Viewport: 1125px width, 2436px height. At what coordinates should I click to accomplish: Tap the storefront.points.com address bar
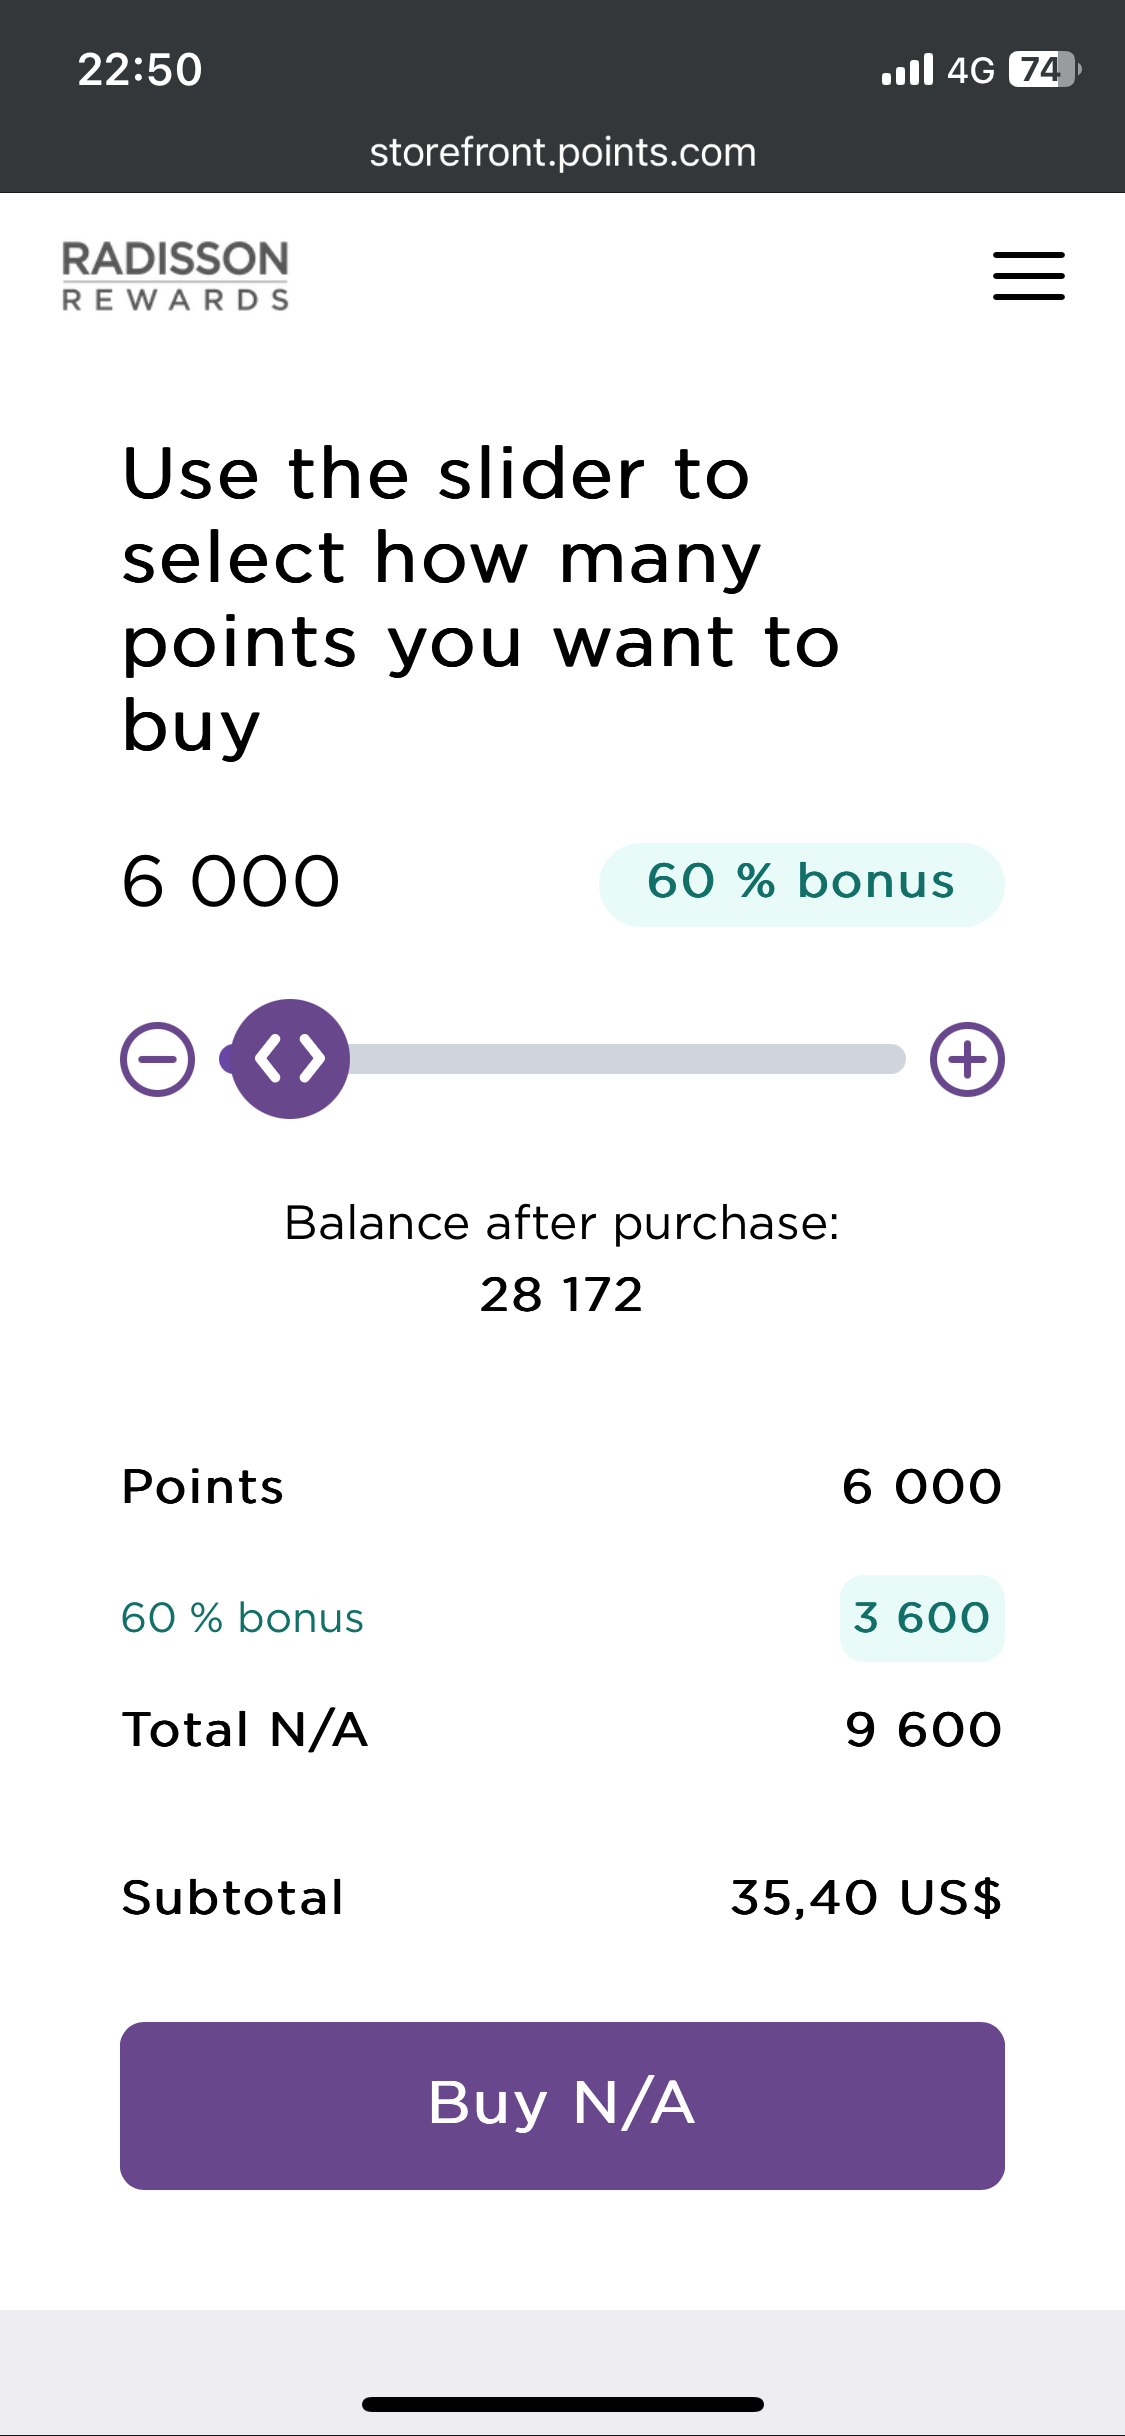562,152
